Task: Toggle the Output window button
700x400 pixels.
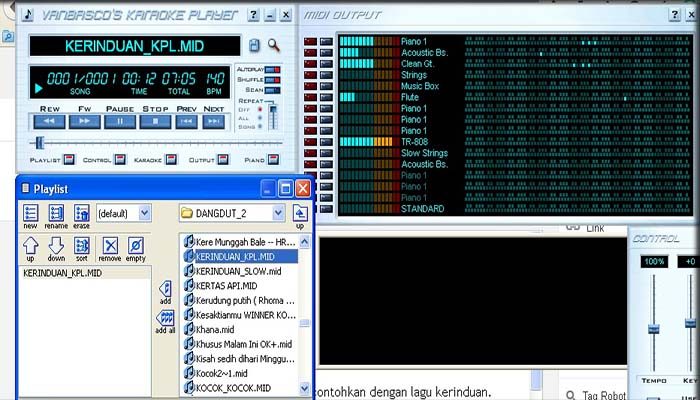Action: (x=223, y=159)
